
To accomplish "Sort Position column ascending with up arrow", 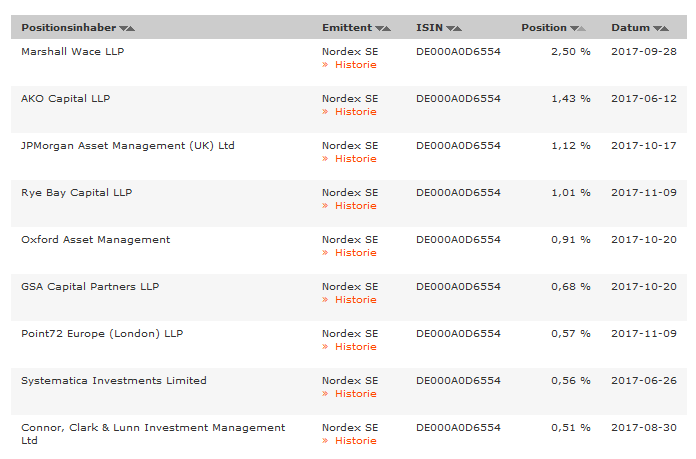I will 583,28.
